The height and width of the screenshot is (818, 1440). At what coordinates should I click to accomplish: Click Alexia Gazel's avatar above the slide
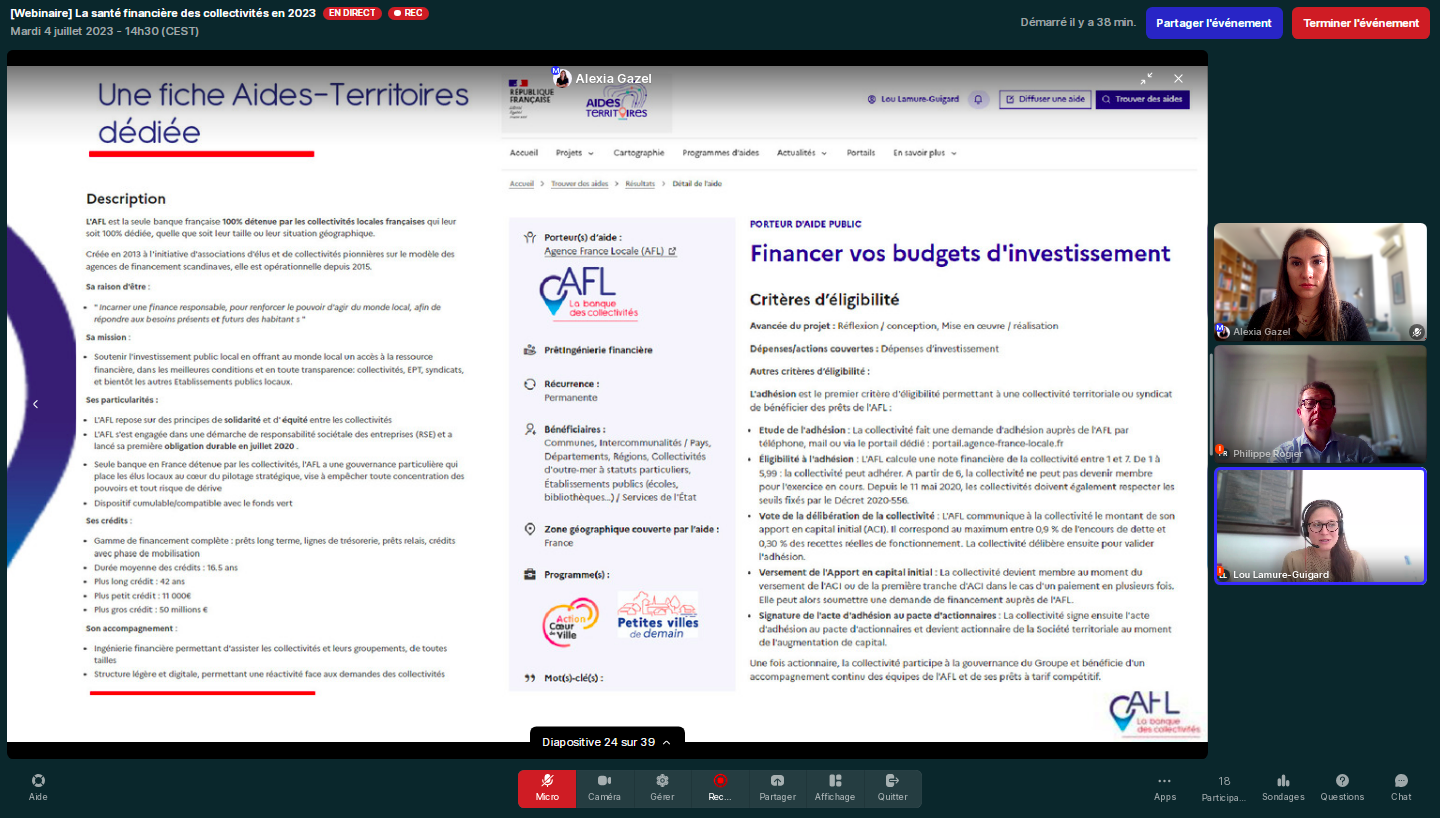[x=562, y=78]
